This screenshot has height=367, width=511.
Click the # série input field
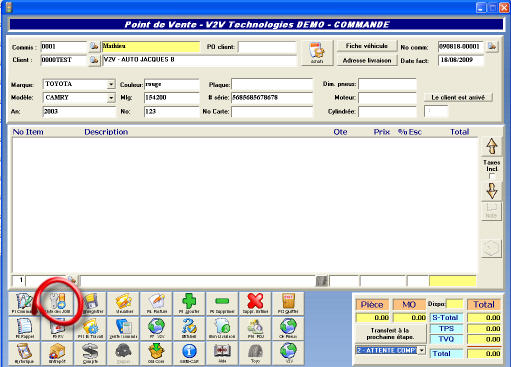coord(272,98)
